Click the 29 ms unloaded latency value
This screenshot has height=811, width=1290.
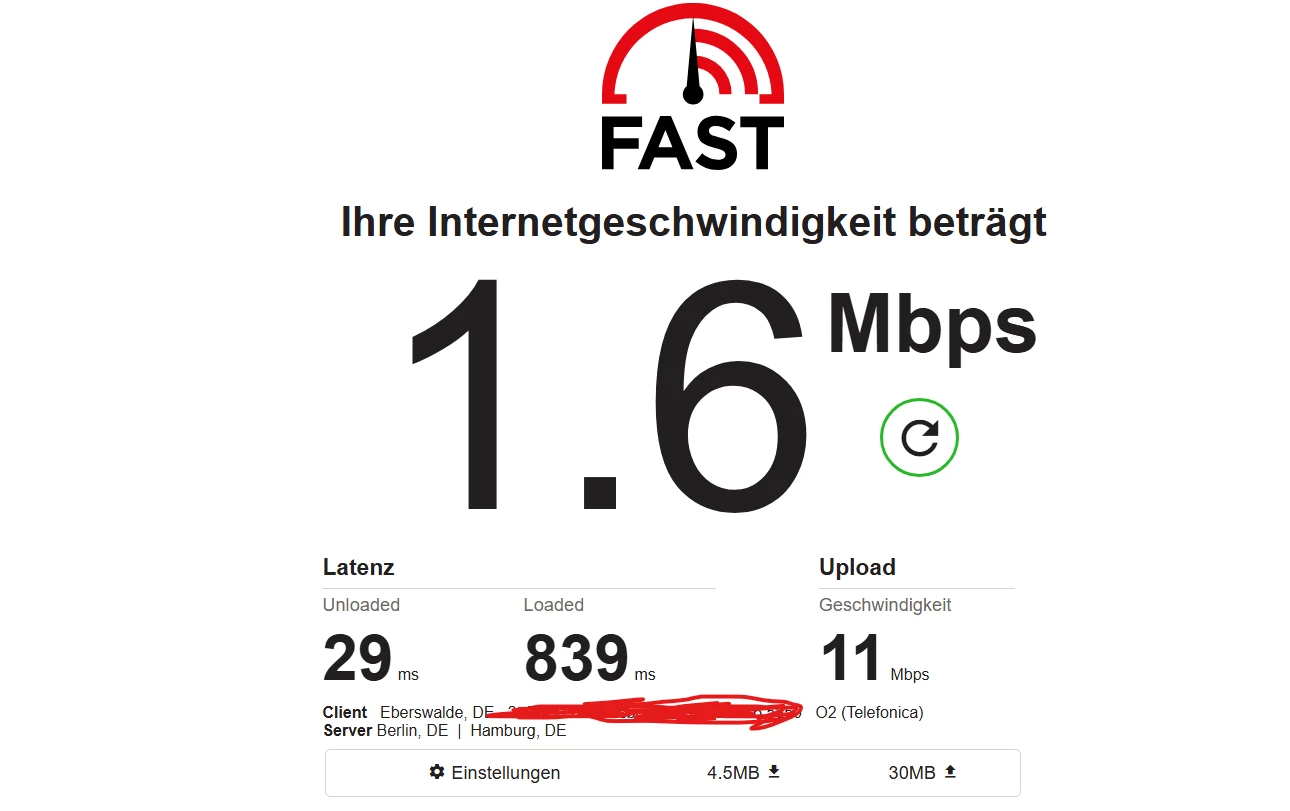click(370, 659)
